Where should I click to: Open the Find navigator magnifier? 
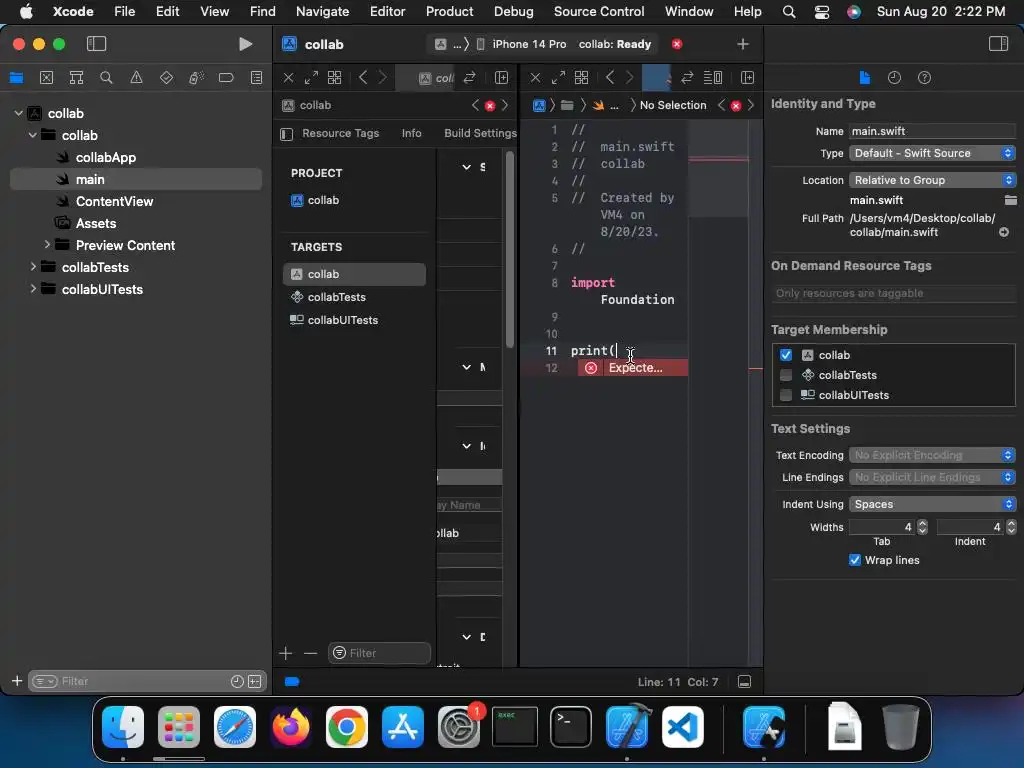(106, 78)
